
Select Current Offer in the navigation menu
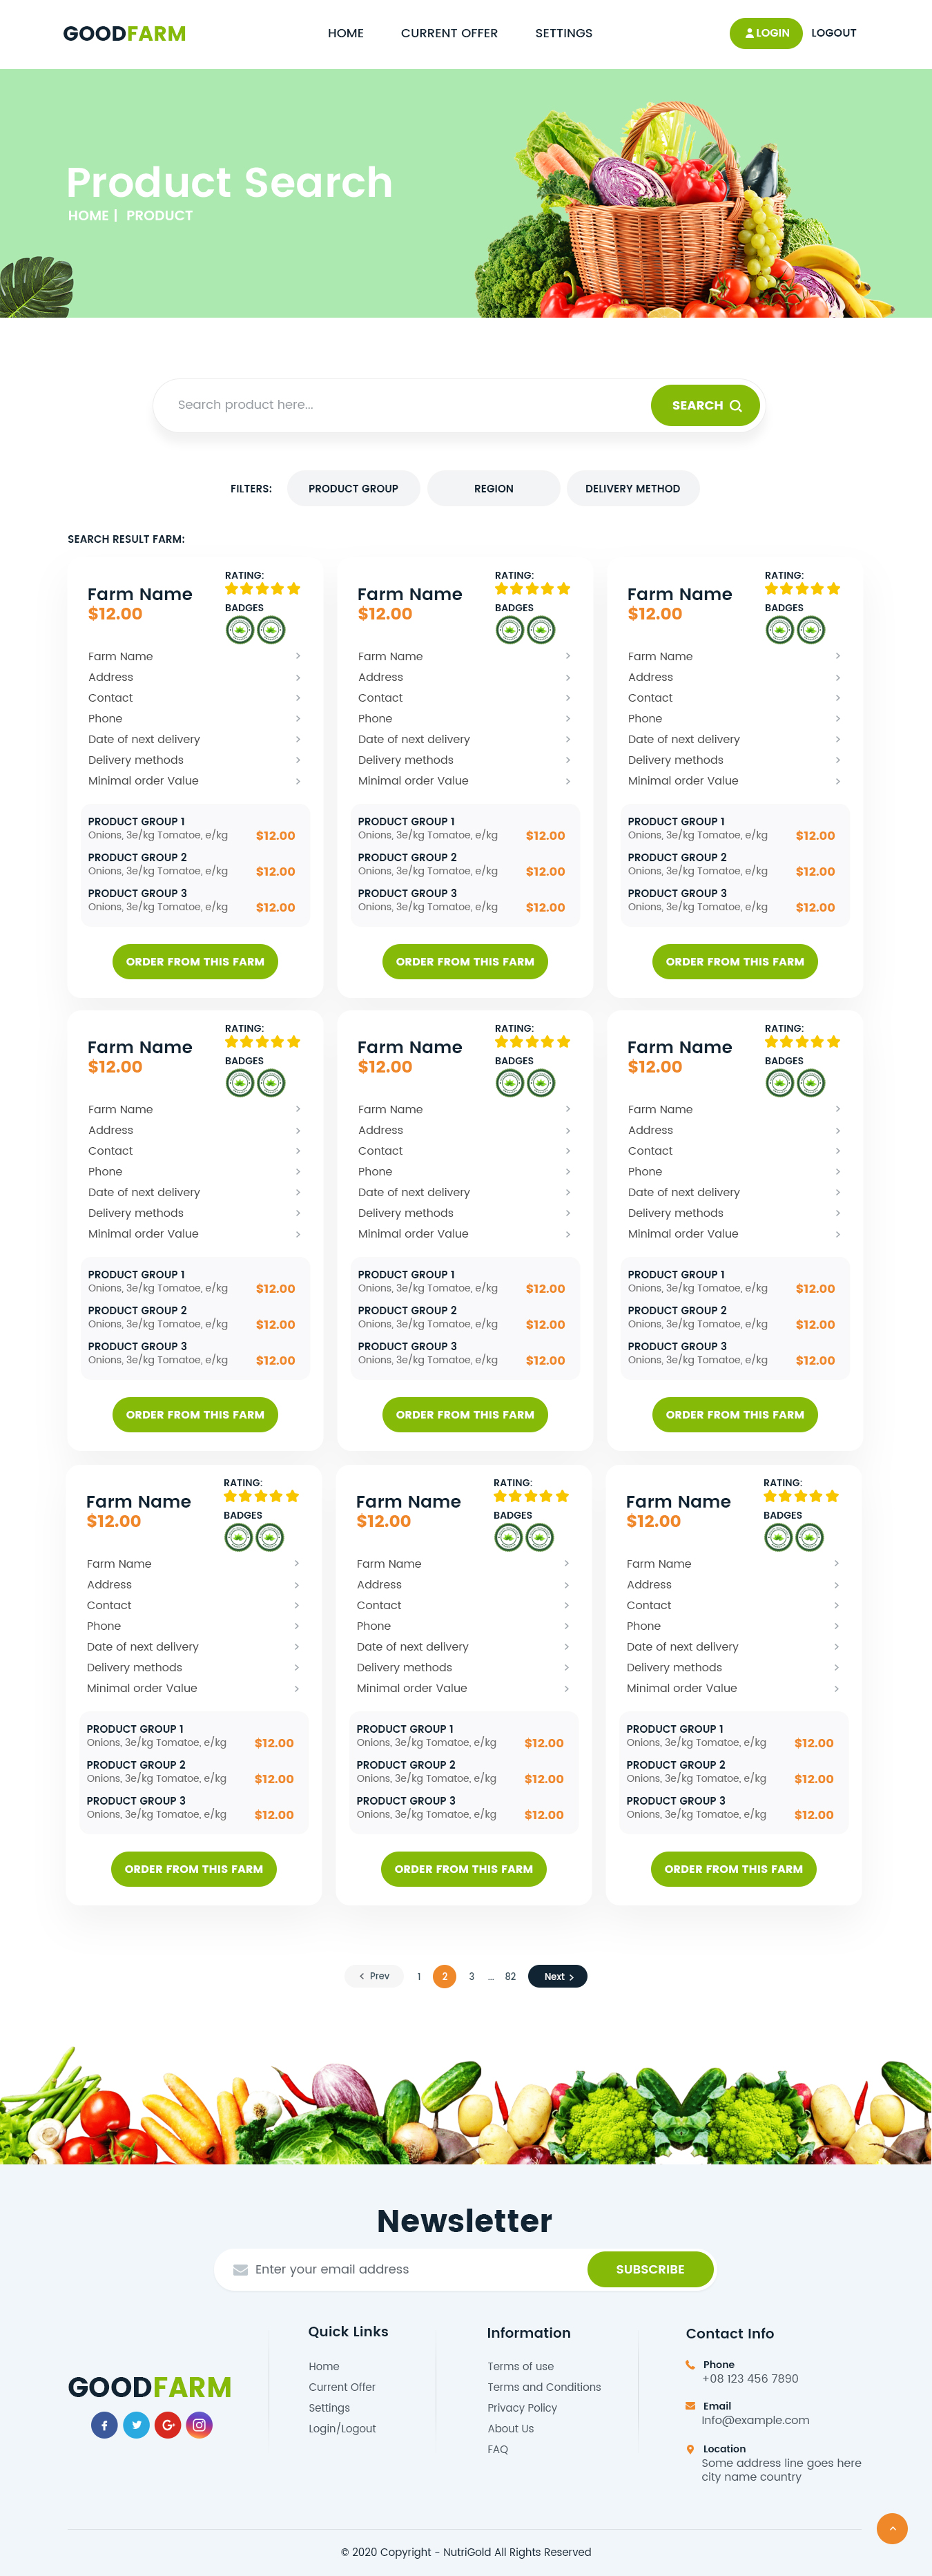449,34
